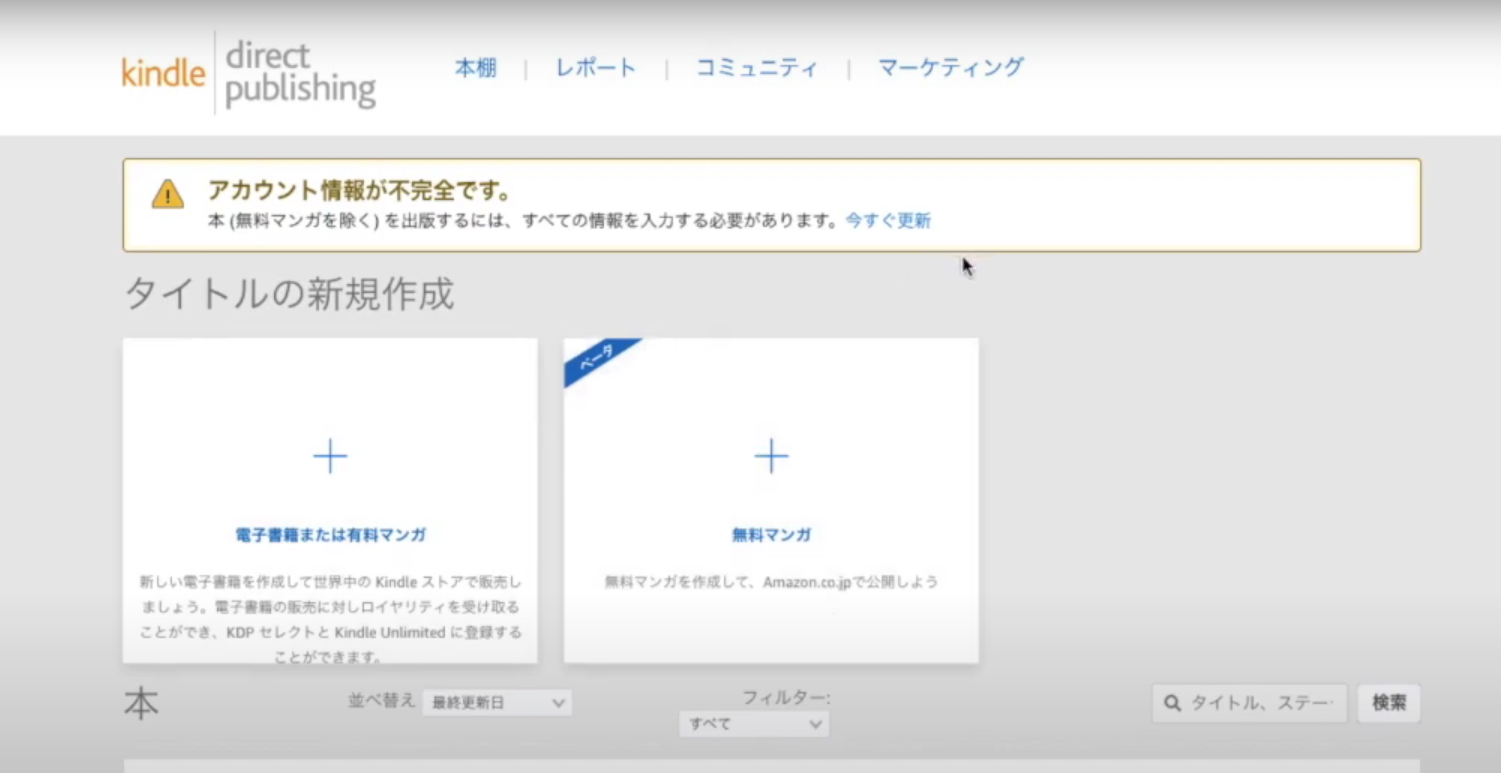This screenshot has width=1501, height=773.
Task: Open the 並べ替え 最終更新日 dropdown
Action: (x=497, y=703)
